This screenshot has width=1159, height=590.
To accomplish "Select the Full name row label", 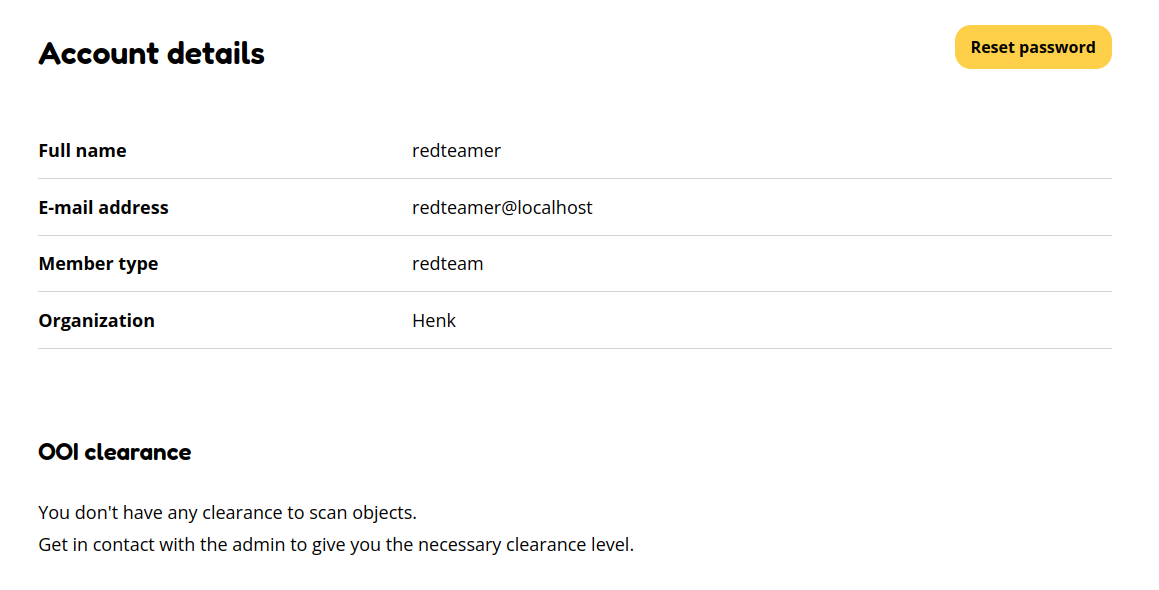I will click(x=82, y=150).
